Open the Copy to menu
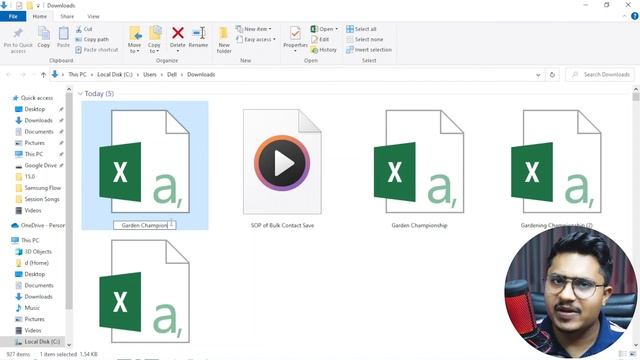This screenshot has height=360, width=640. coord(154,40)
